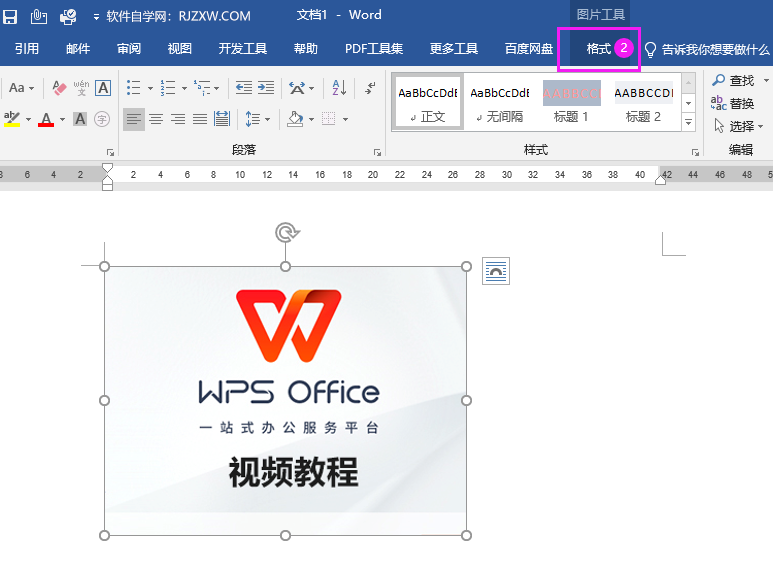Apply the yellow text highlight color
773x567 pixels.
12,119
